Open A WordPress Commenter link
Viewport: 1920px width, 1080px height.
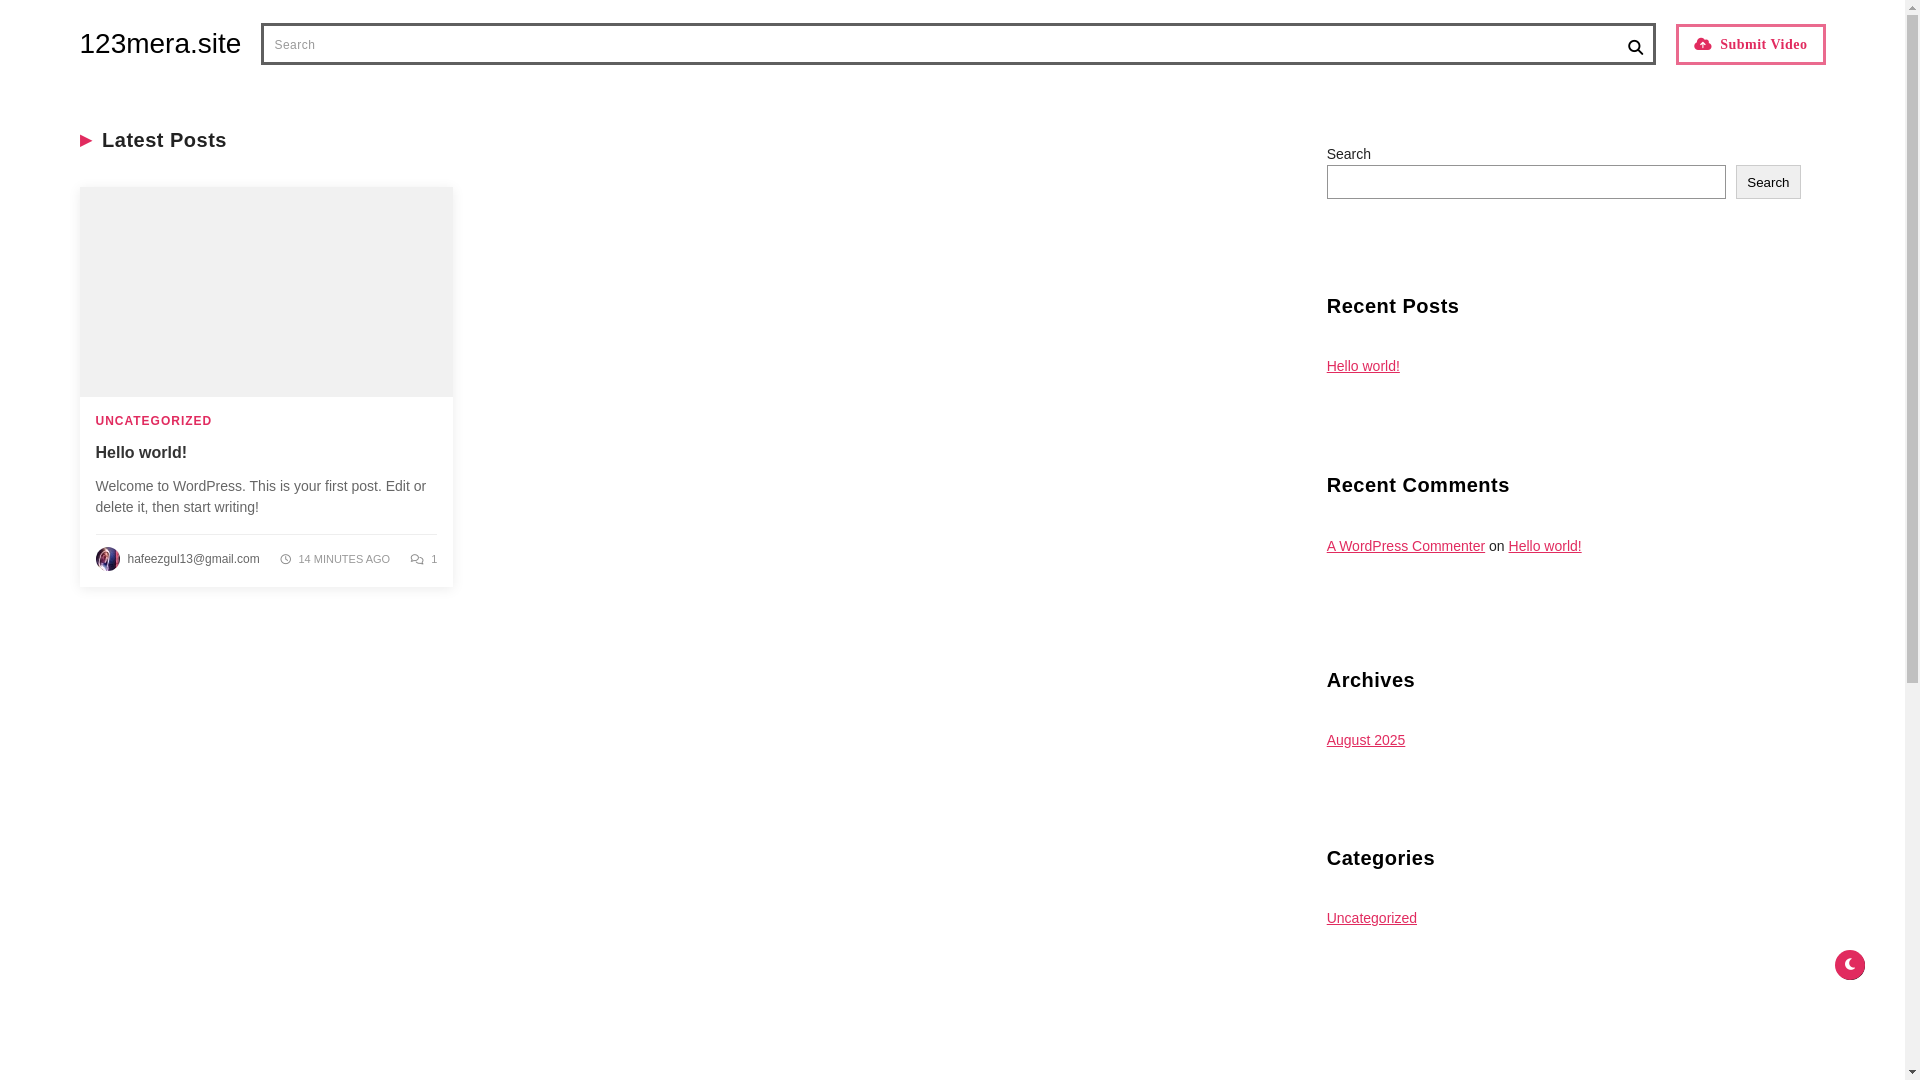(1406, 546)
